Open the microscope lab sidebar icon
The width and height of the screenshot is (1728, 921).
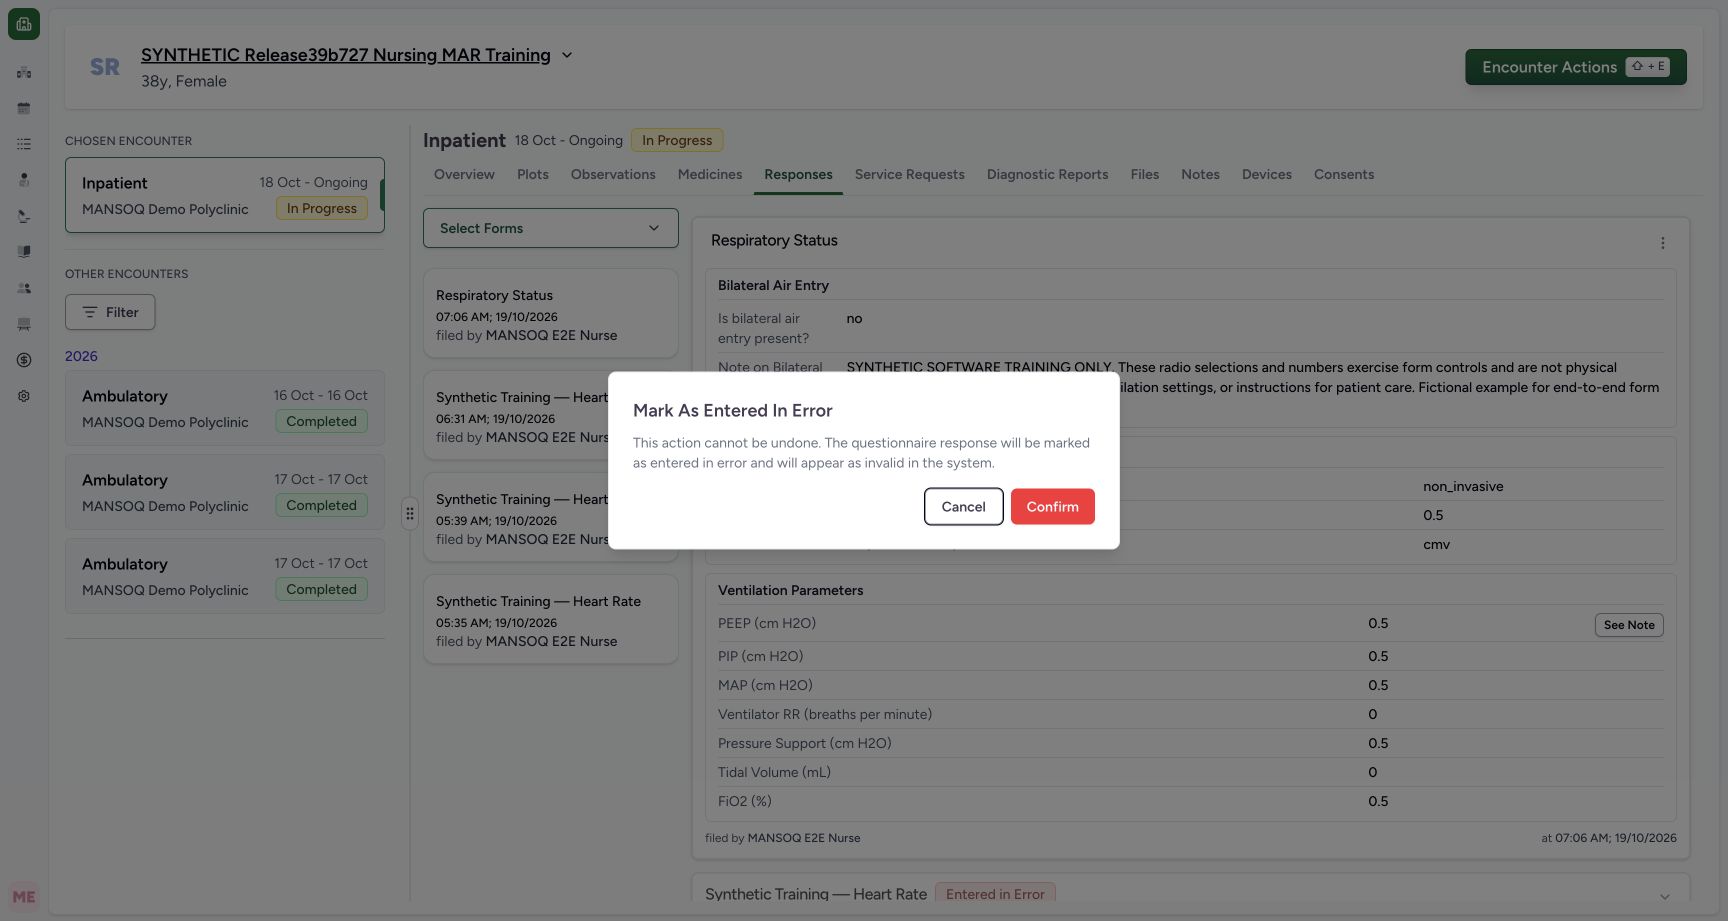pos(24,216)
